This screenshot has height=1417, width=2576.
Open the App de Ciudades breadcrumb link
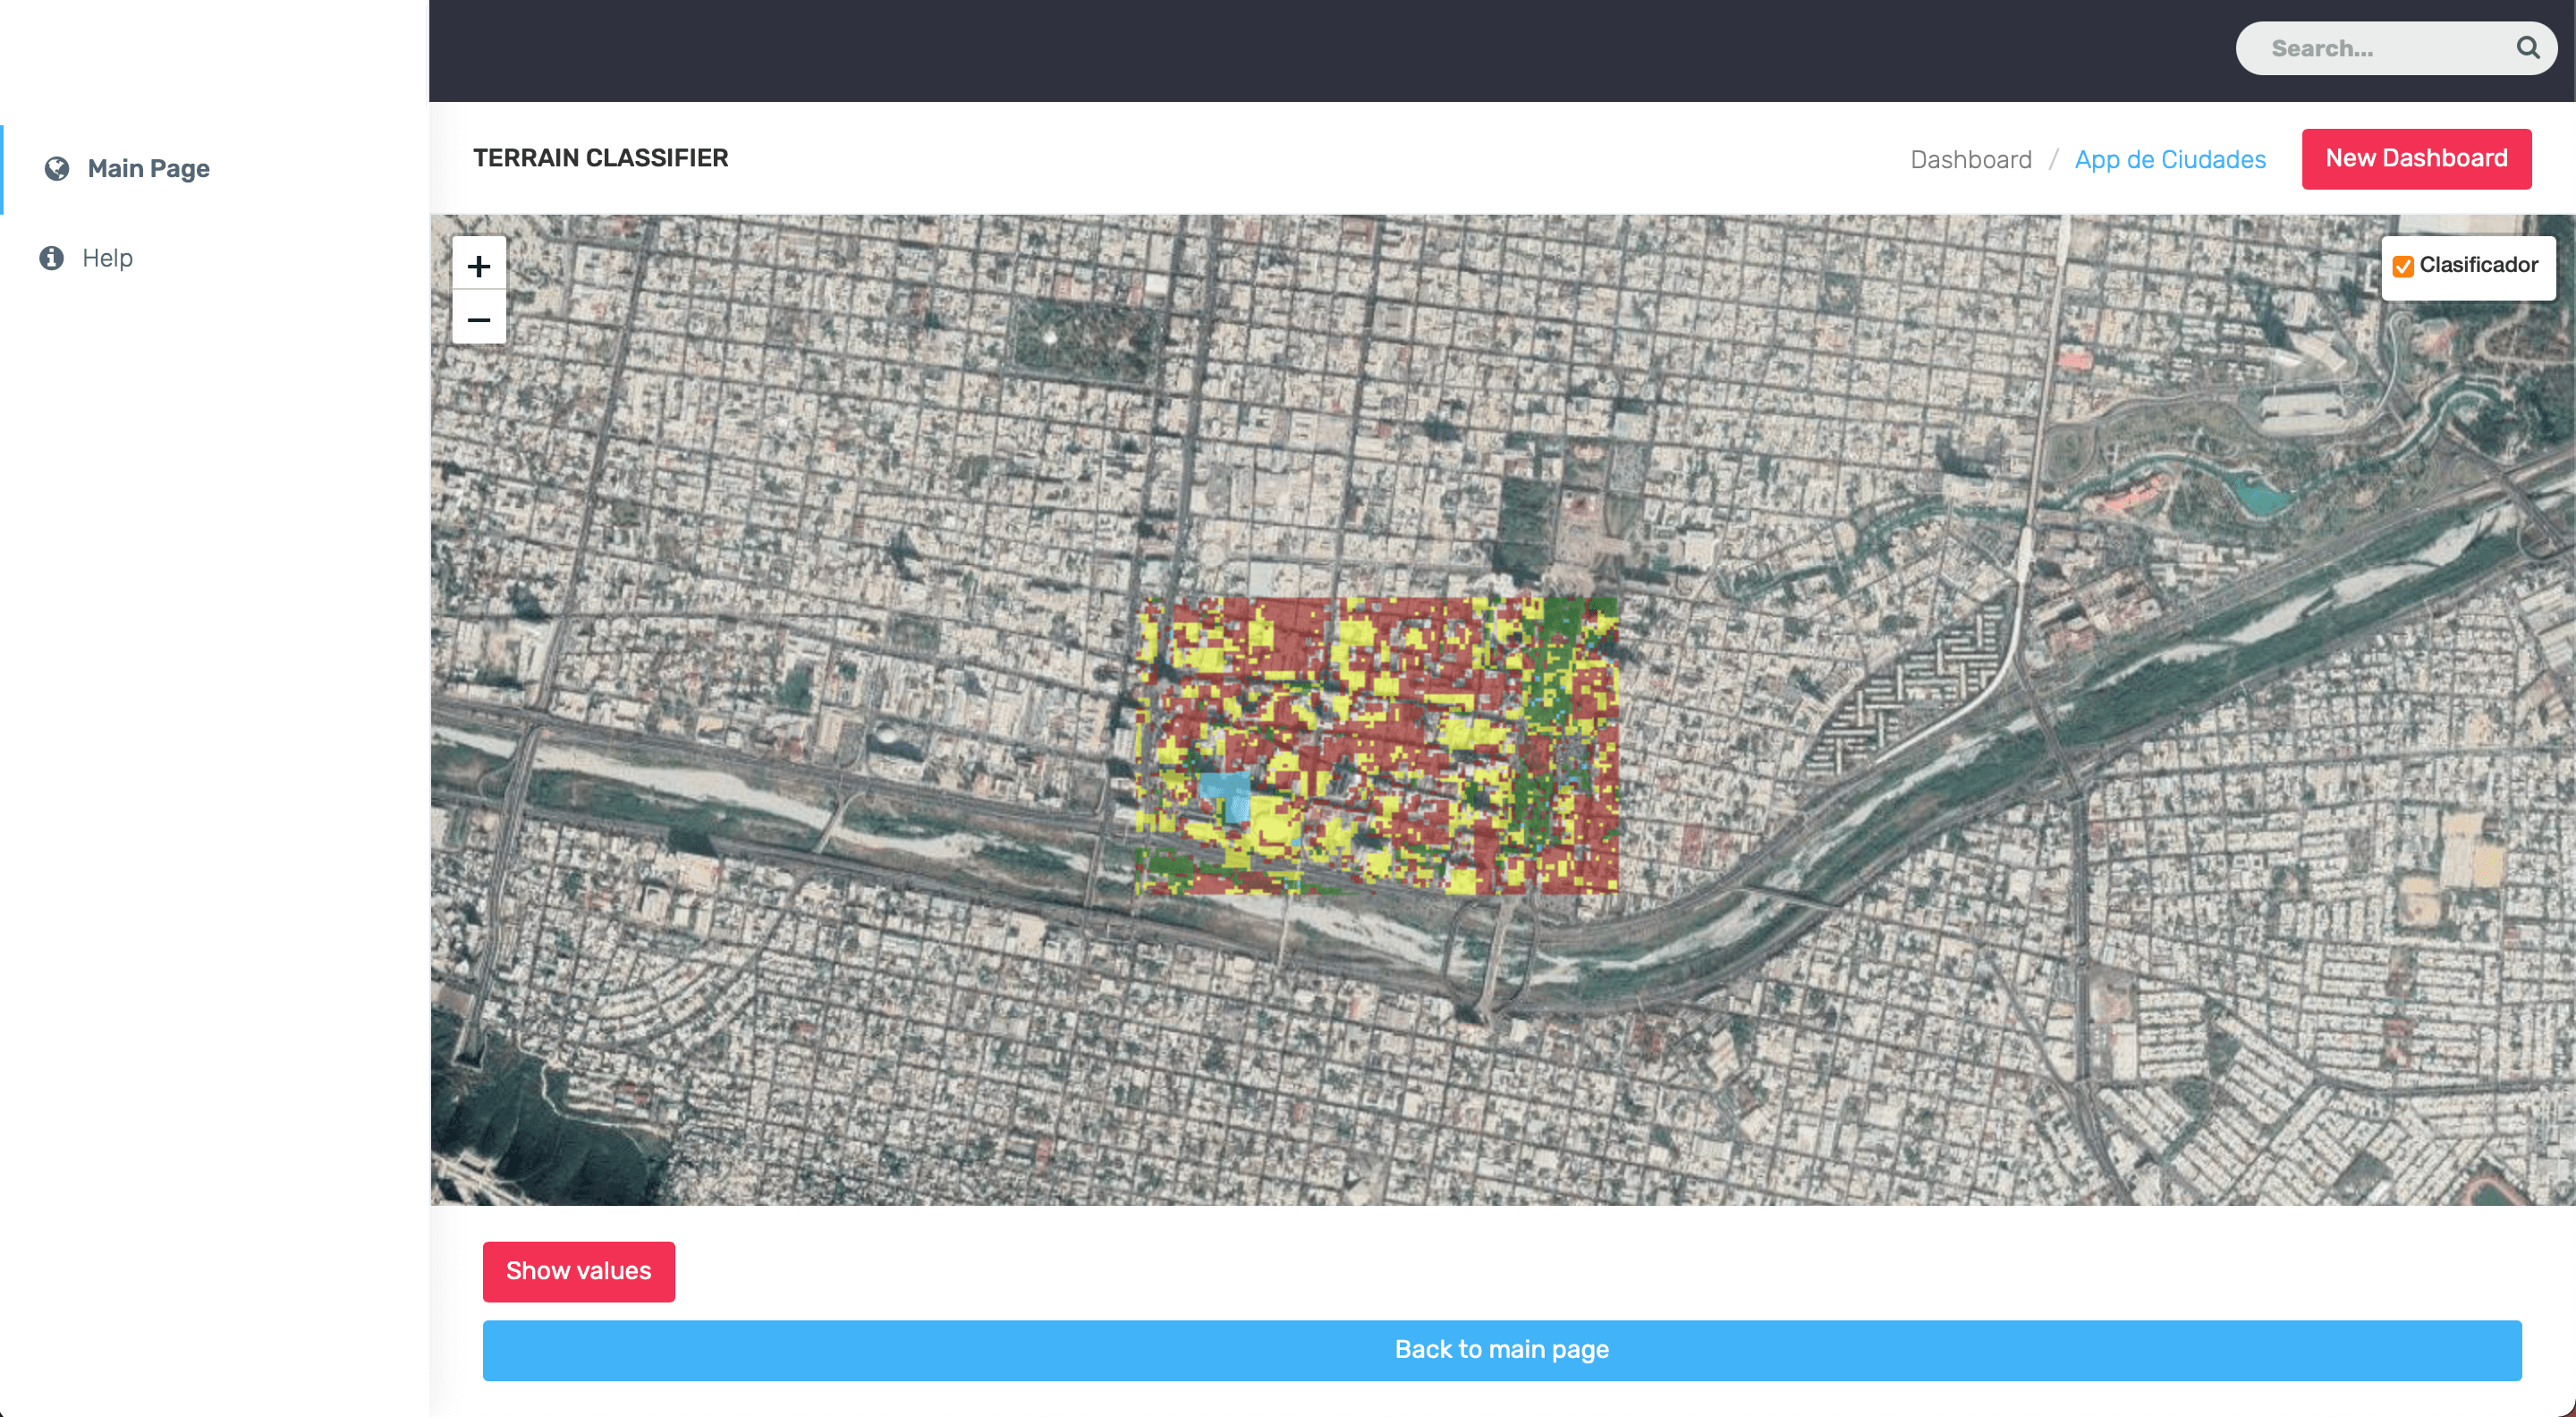[2170, 160]
